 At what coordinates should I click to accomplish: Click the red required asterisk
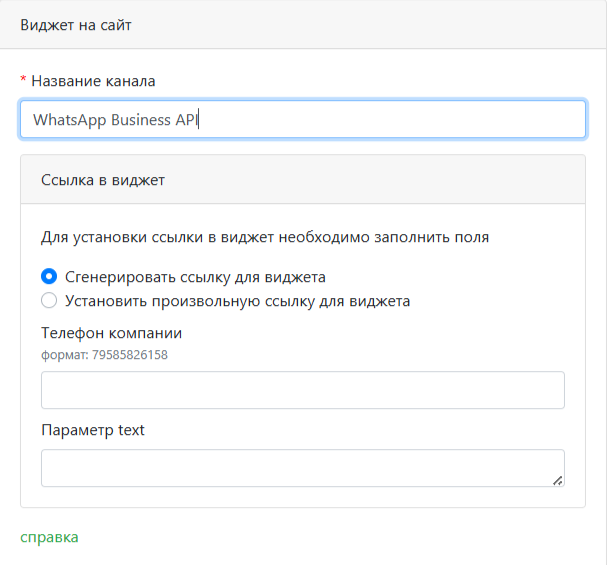pos(24,80)
